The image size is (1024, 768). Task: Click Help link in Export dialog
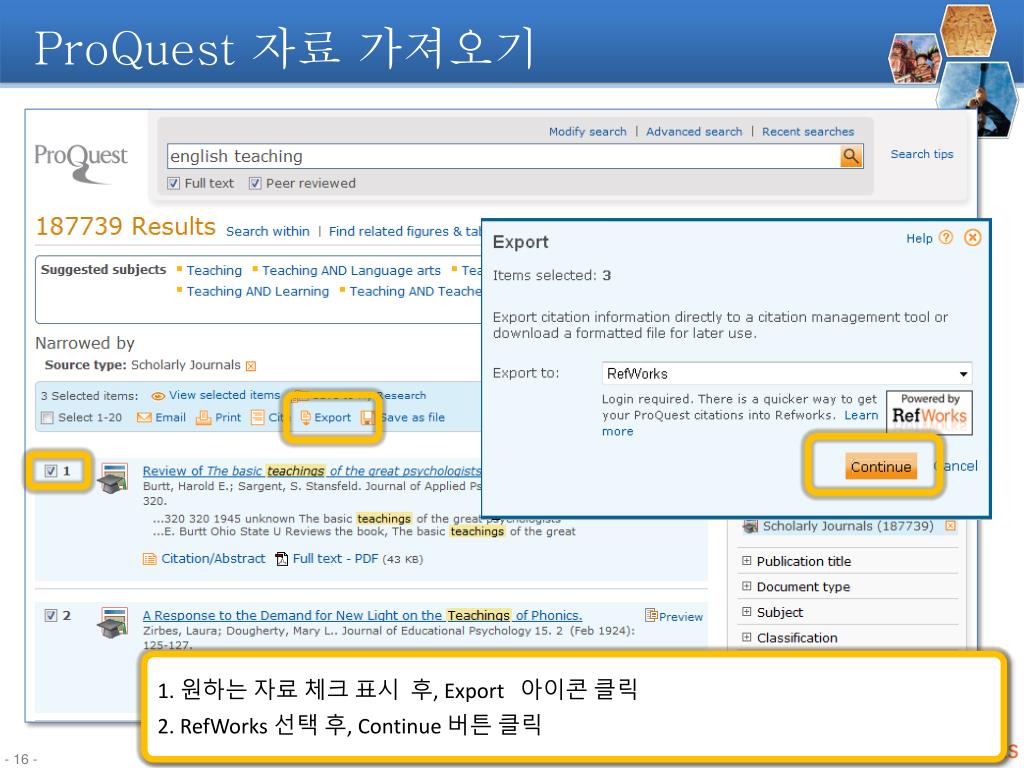click(919, 238)
